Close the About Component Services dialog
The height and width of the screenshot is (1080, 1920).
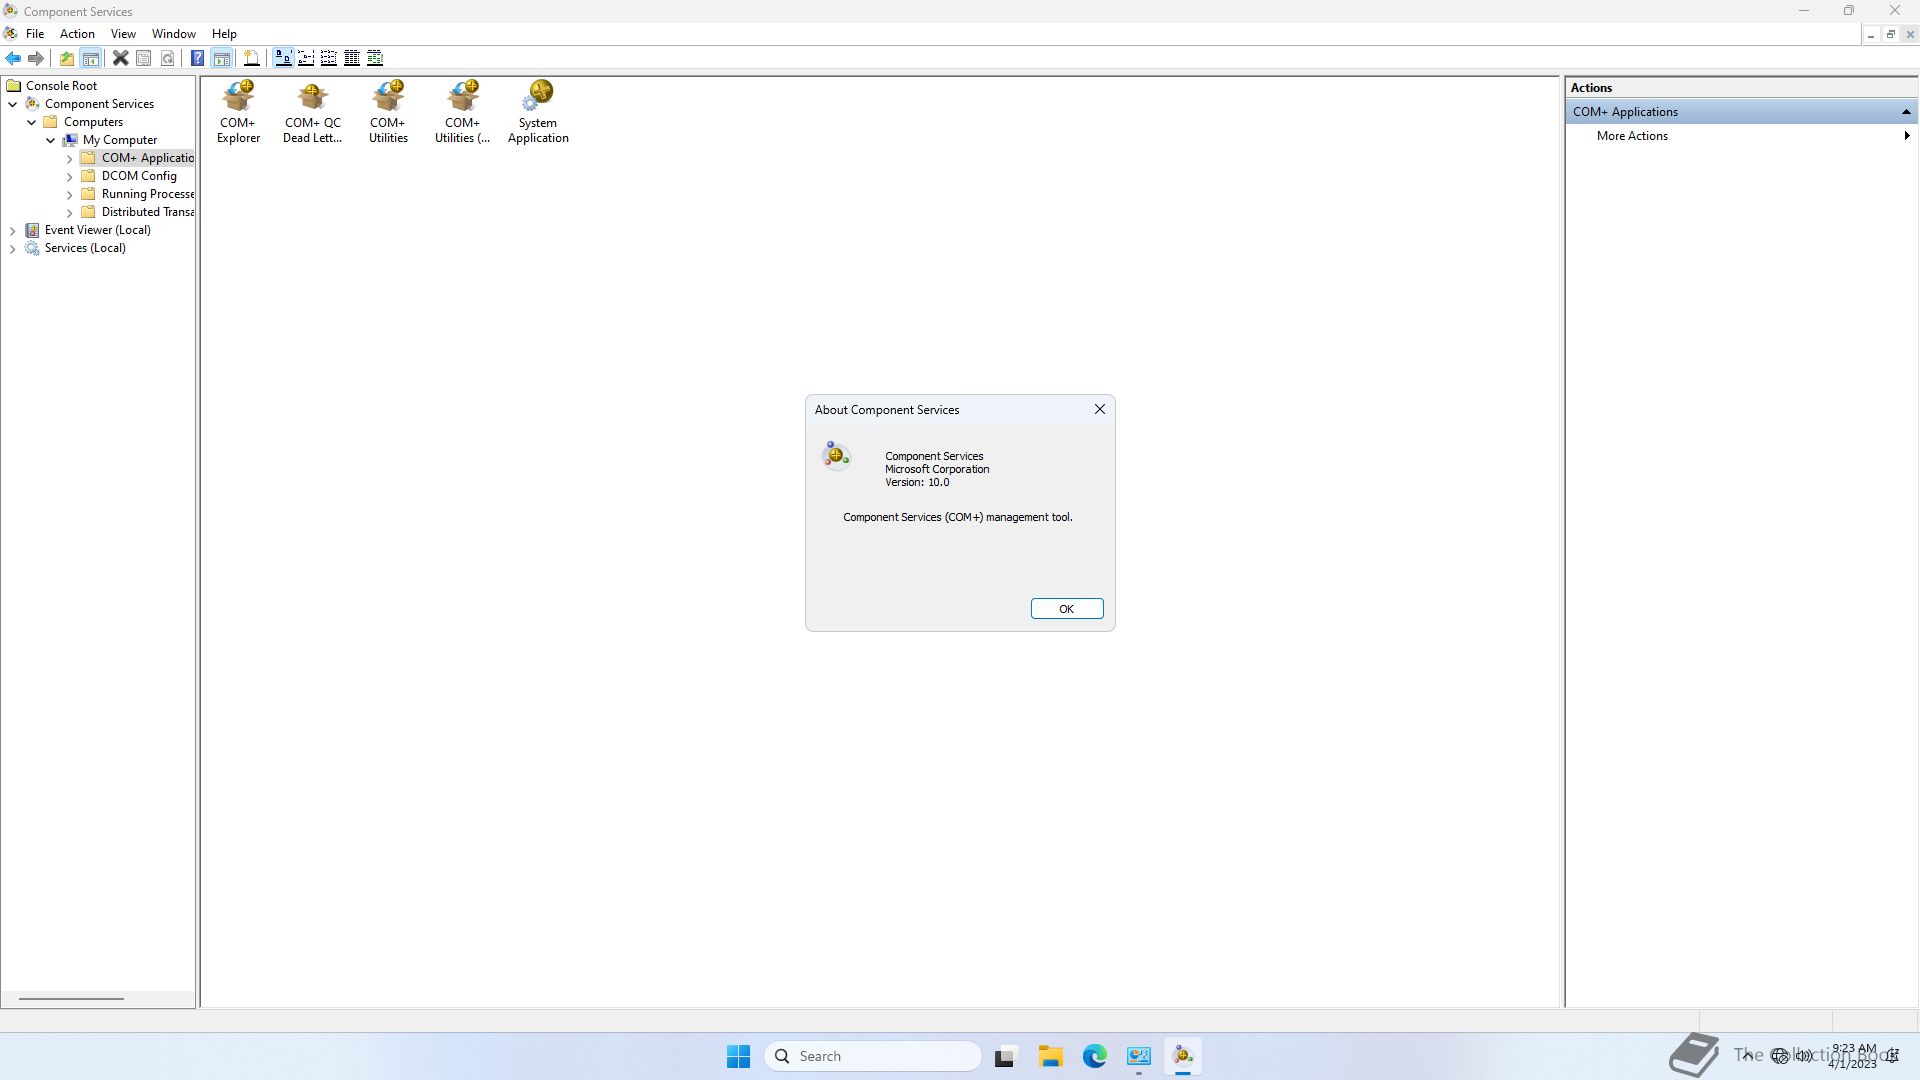coord(1100,409)
